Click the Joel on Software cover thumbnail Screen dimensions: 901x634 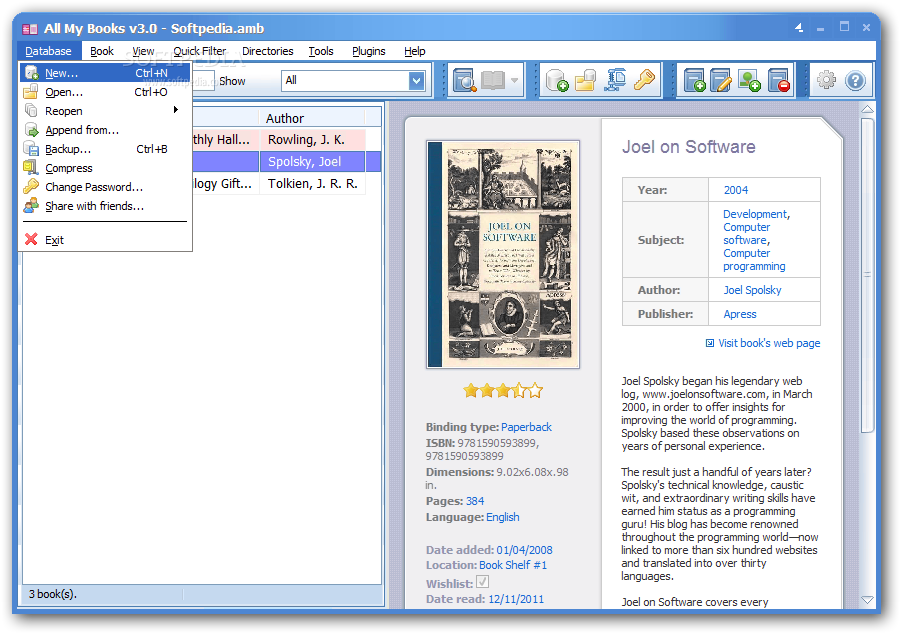pos(503,254)
